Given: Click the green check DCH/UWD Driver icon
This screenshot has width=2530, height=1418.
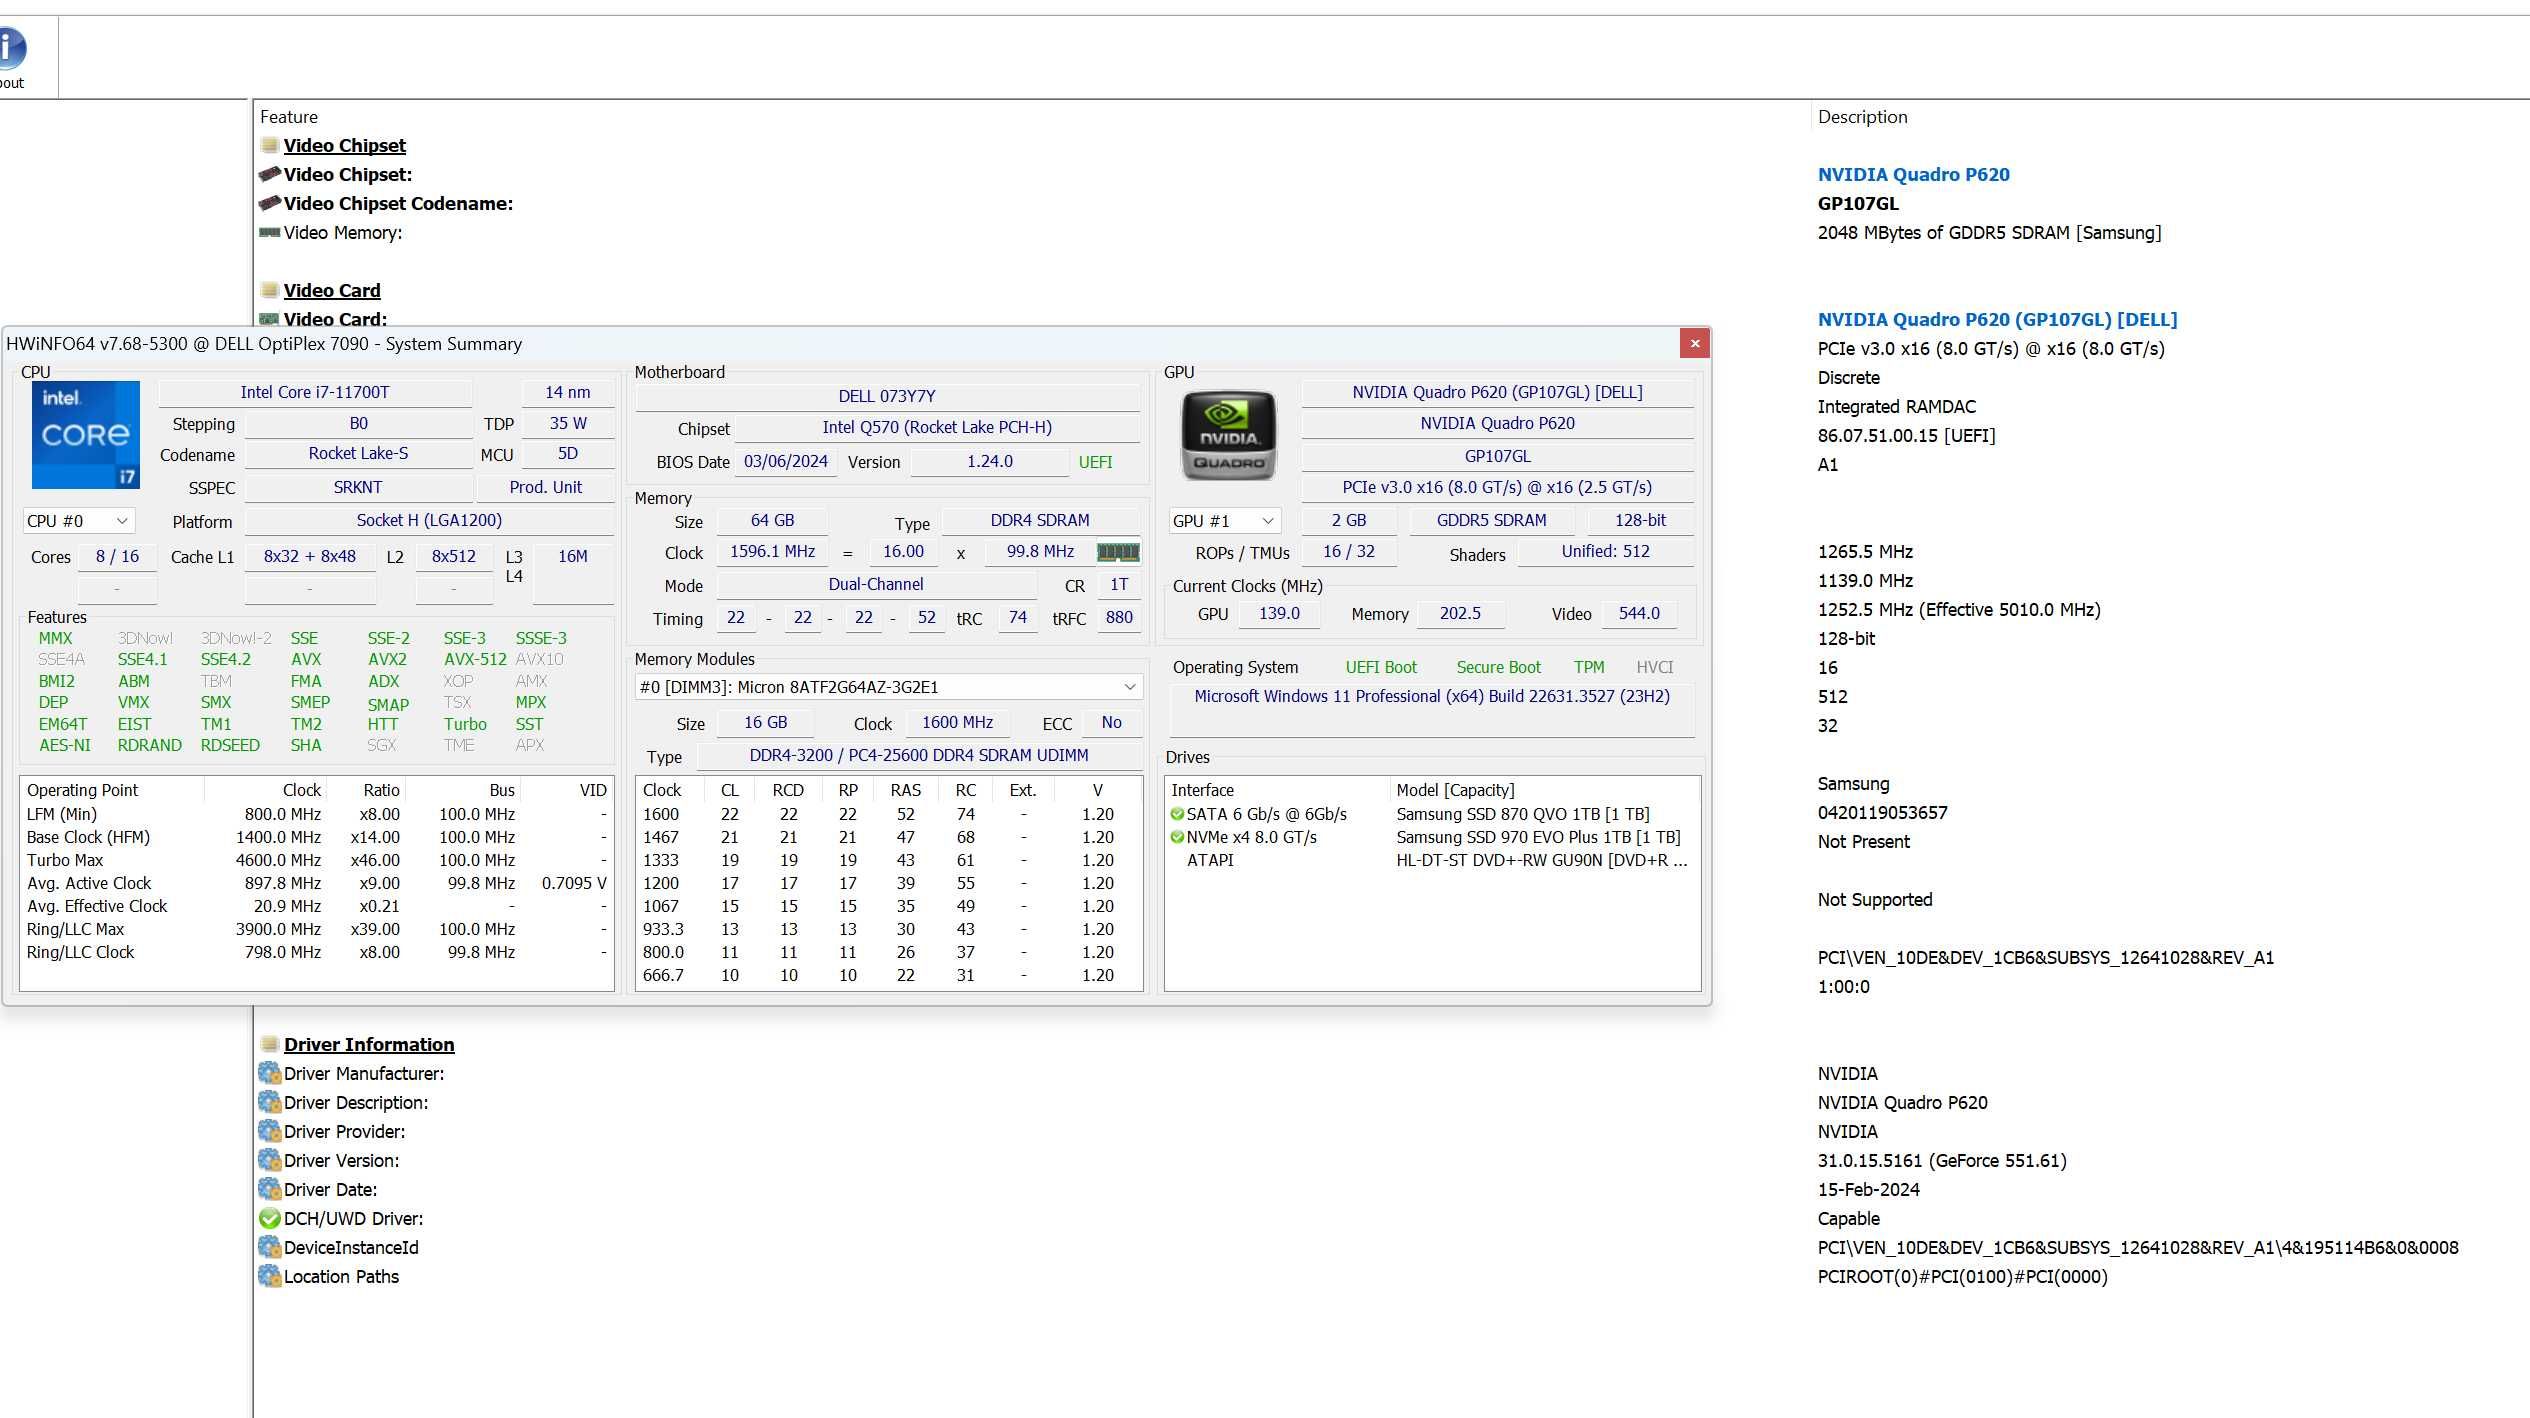Looking at the screenshot, I should click(x=269, y=1218).
